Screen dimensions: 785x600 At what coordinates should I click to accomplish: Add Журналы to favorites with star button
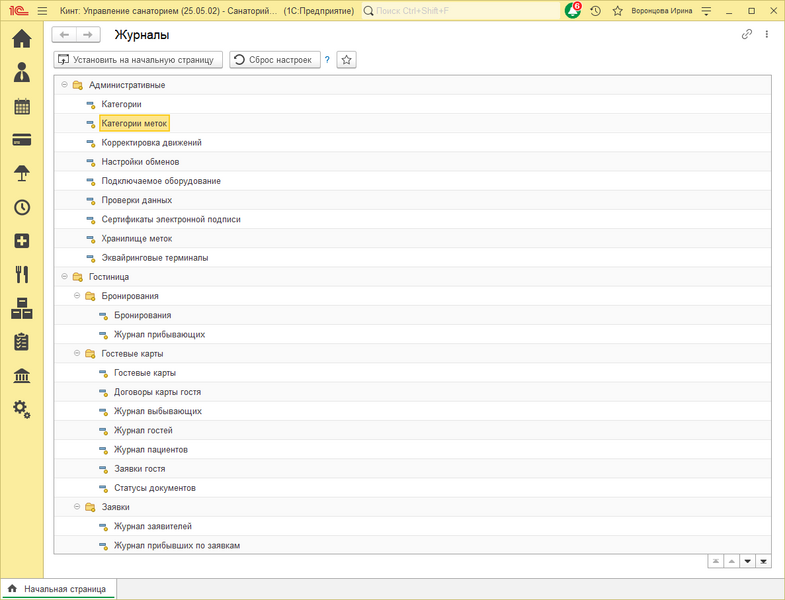point(346,60)
